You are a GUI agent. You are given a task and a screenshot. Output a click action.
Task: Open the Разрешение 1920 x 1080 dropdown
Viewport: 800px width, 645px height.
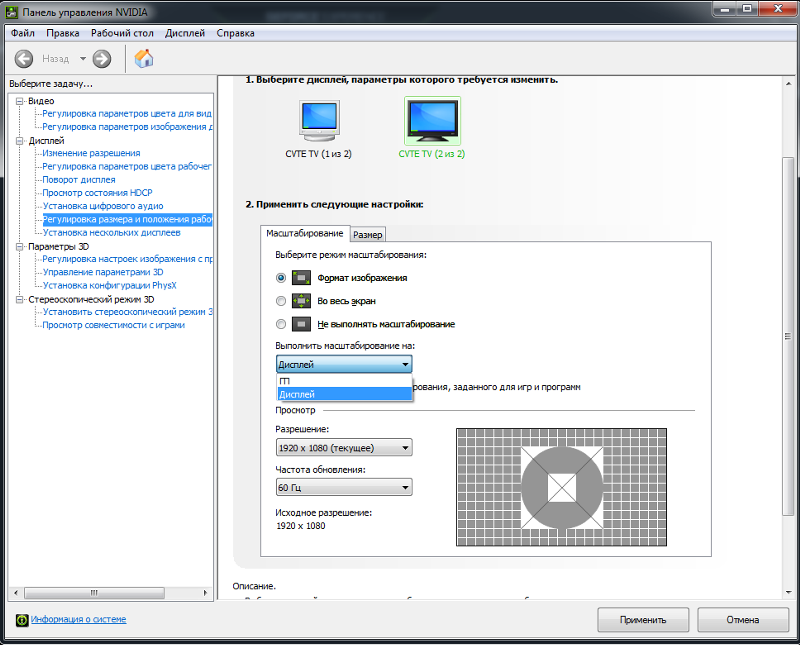point(344,448)
